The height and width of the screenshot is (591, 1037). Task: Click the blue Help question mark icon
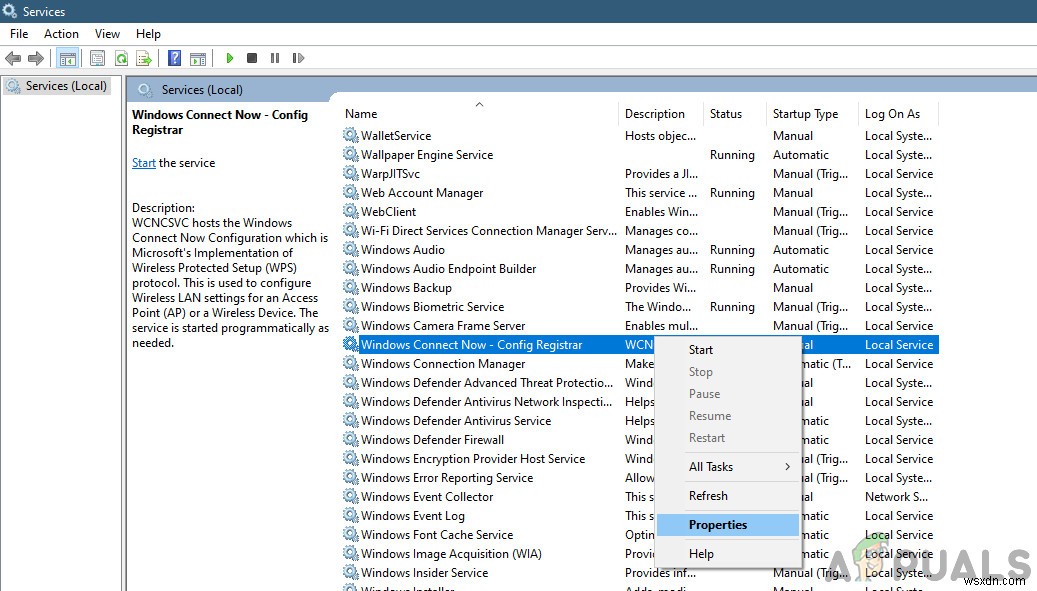tap(175, 59)
